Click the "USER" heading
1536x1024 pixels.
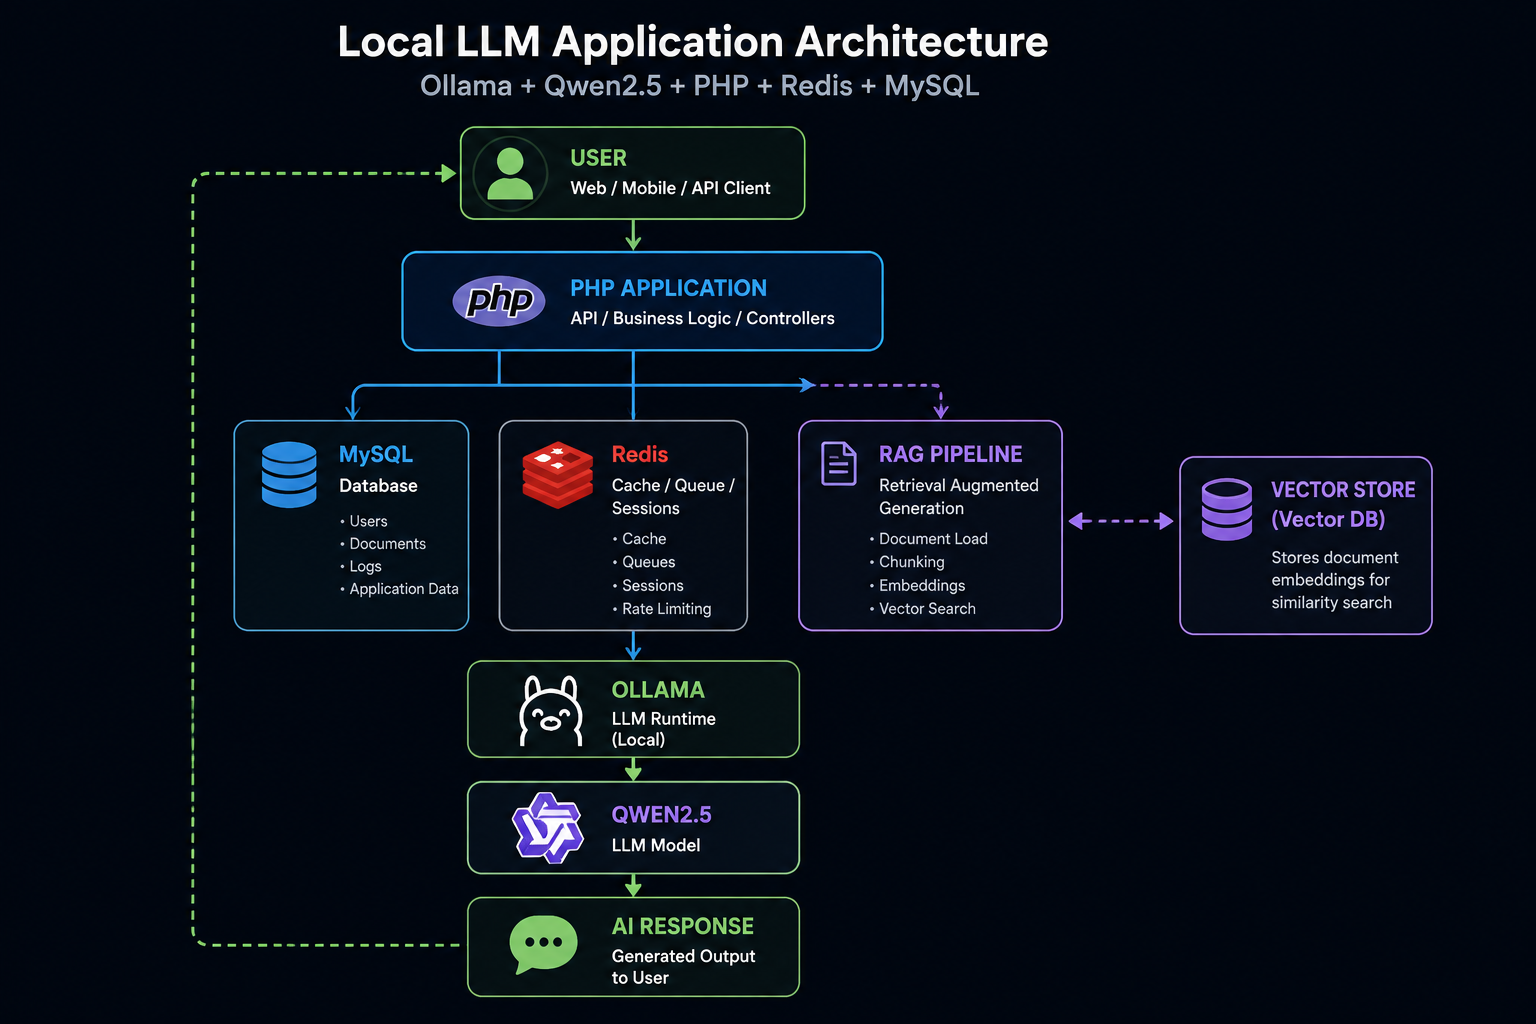598,158
